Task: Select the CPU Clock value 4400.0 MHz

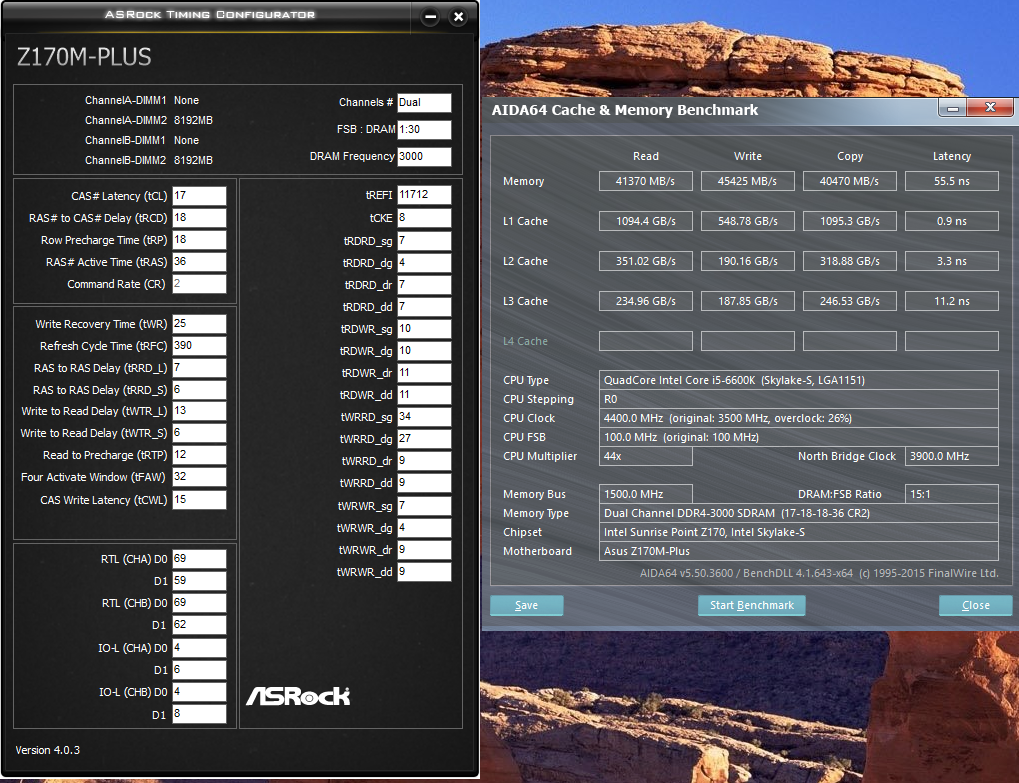Action: coord(799,418)
